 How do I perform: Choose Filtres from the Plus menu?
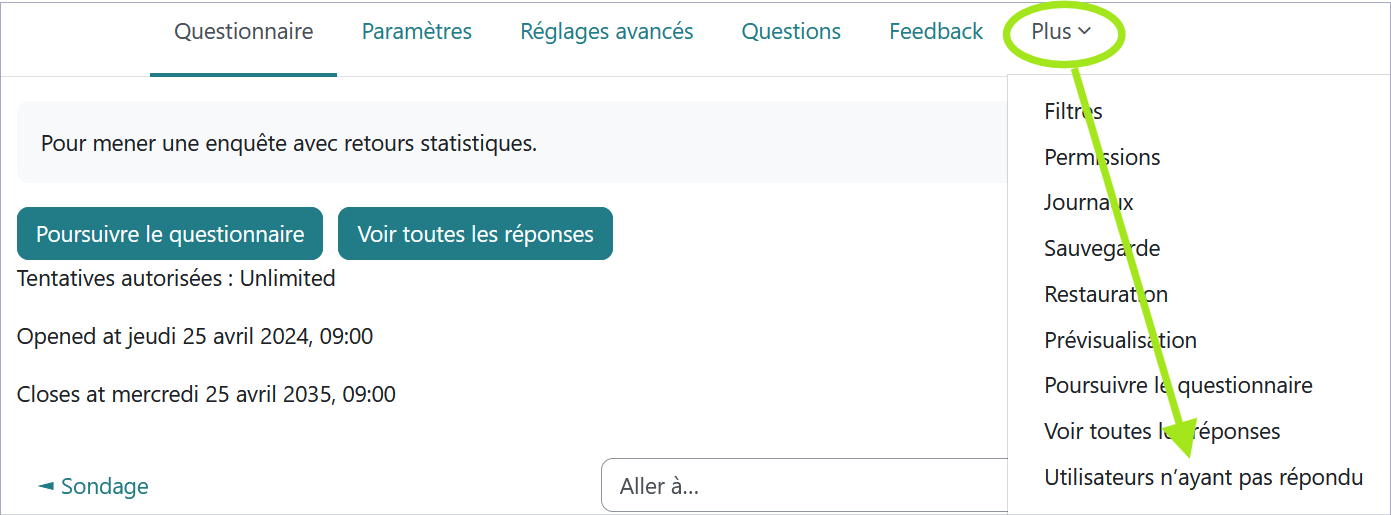1073,111
